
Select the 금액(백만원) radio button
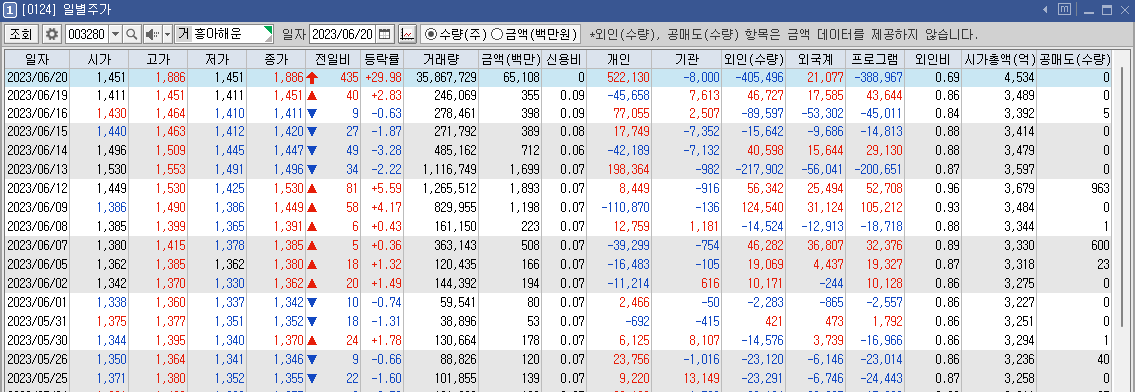coord(497,34)
